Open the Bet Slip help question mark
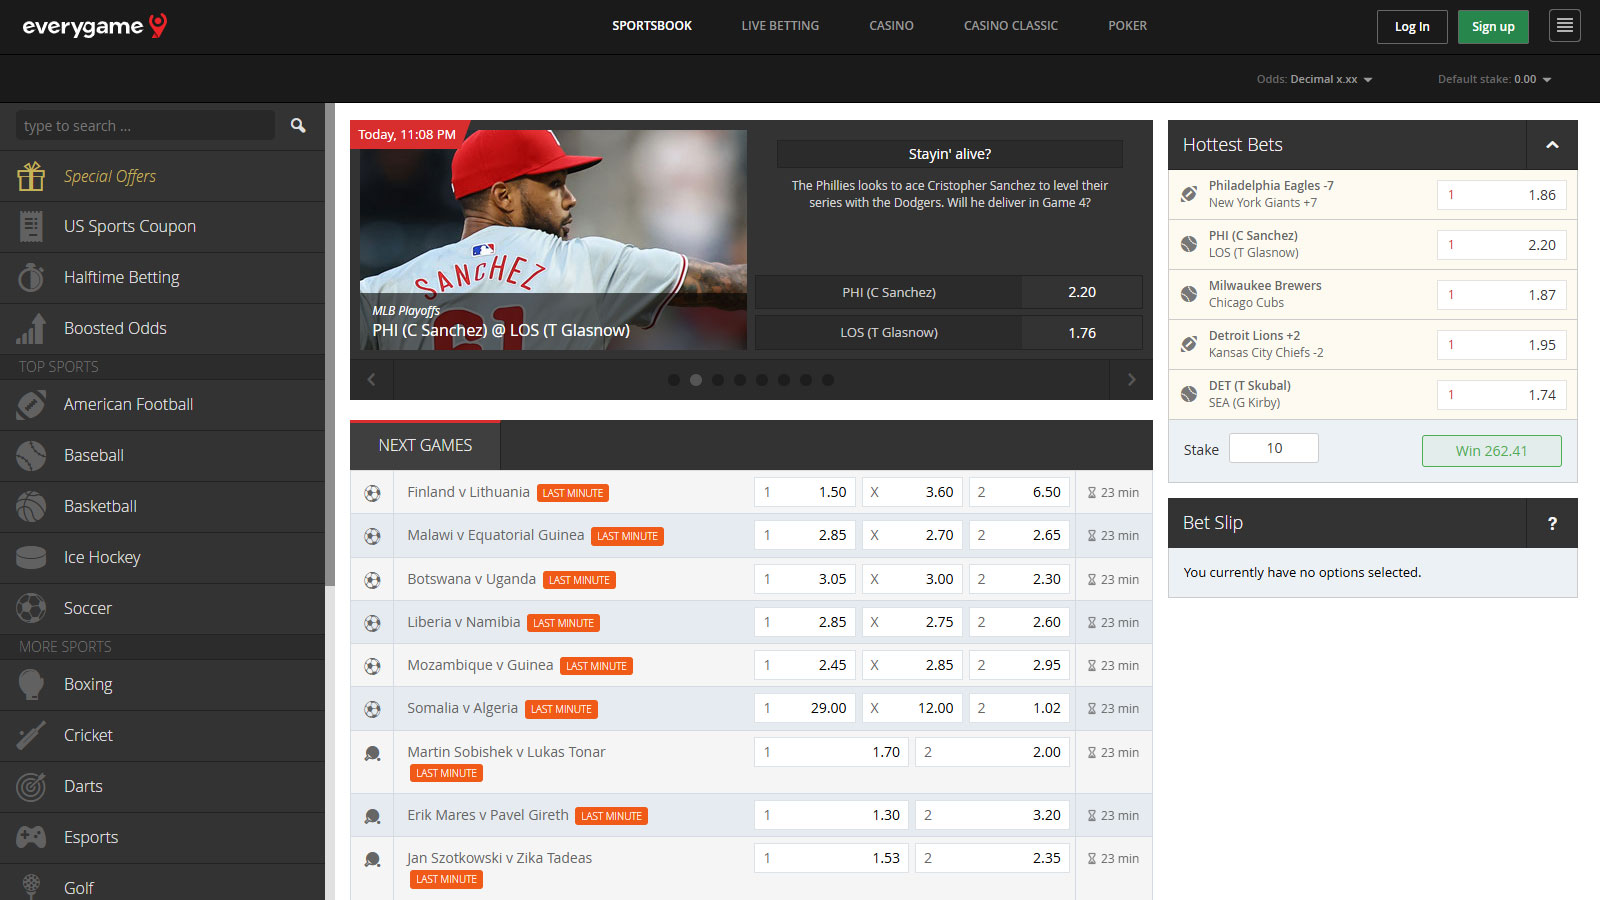The height and width of the screenshot is (900, 1600). 1552,523
